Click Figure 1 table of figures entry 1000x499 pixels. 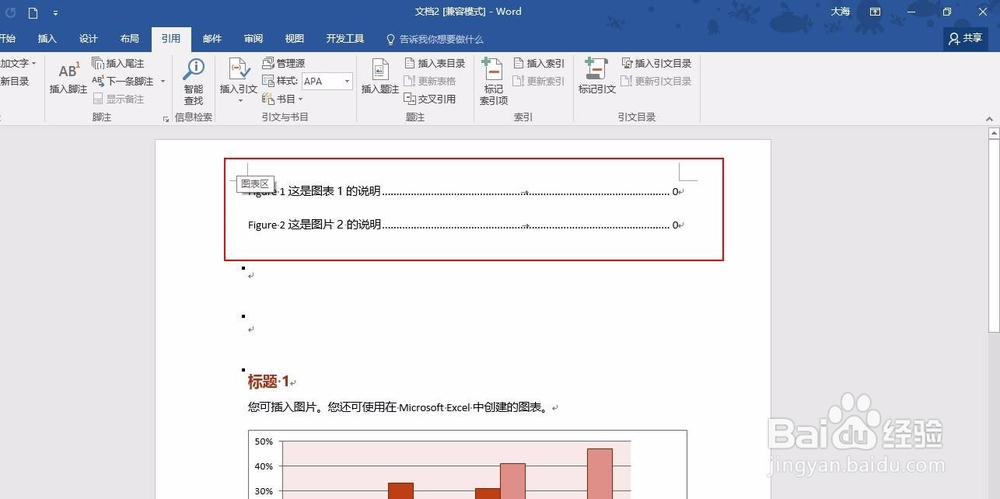[x=466, y=191]
